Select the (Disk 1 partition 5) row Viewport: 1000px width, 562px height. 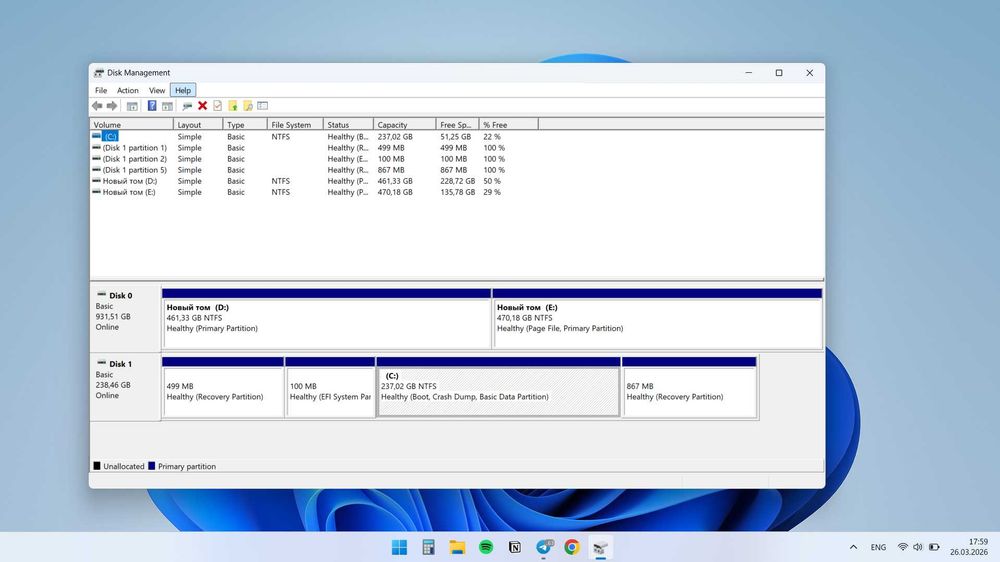click(x=135, y=170)
